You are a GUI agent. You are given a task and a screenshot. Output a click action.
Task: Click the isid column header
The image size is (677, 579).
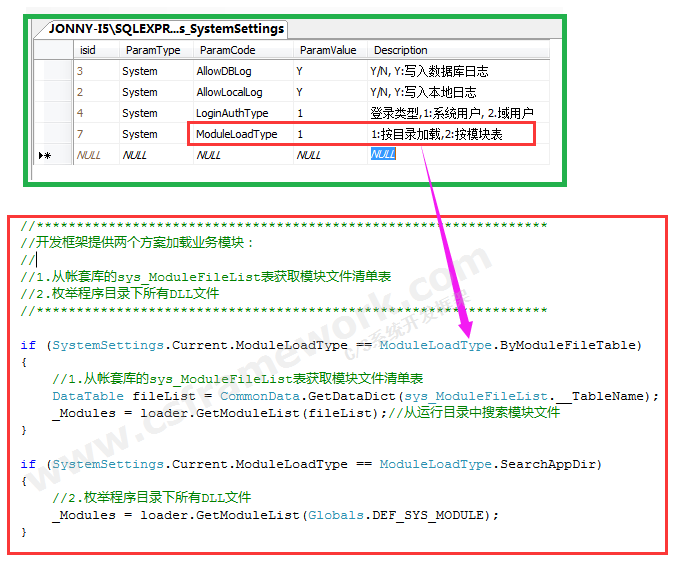click(x=88, y=50)
